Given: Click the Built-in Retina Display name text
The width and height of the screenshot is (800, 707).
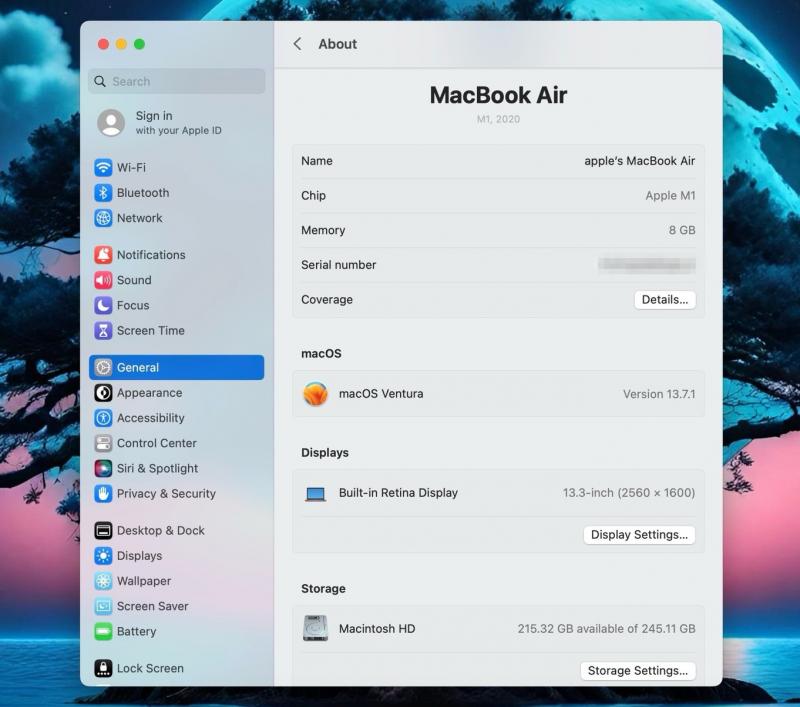Looking at the screenshot, I should 398,493.
